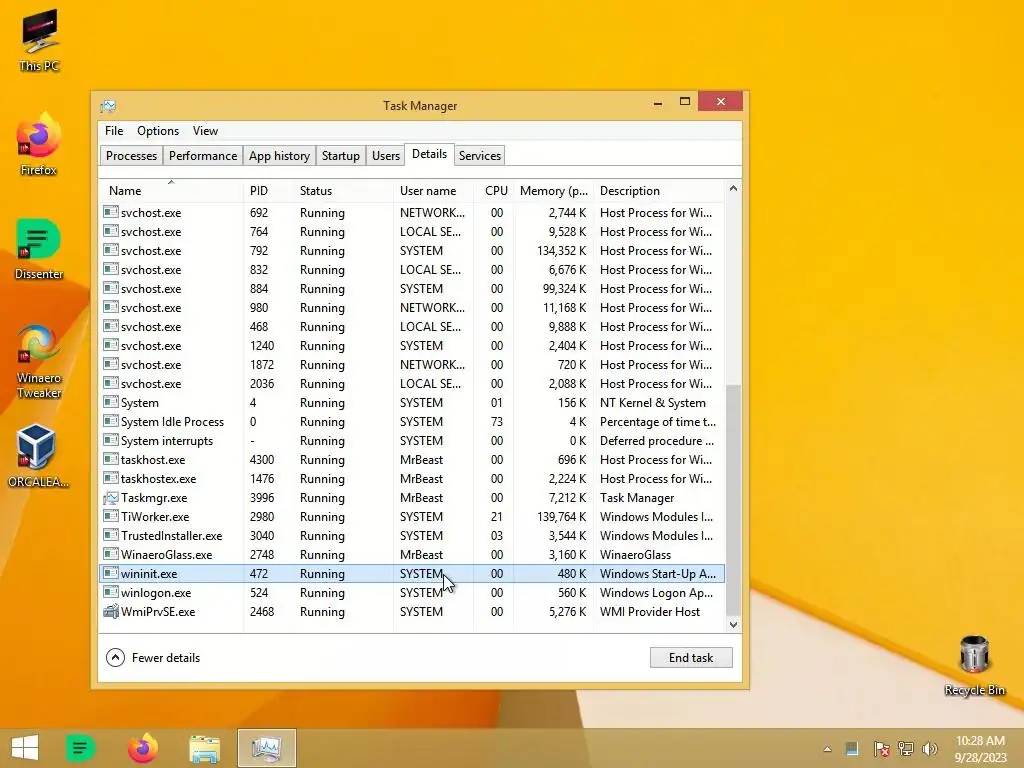Collapse with Fewer details button

153,658
